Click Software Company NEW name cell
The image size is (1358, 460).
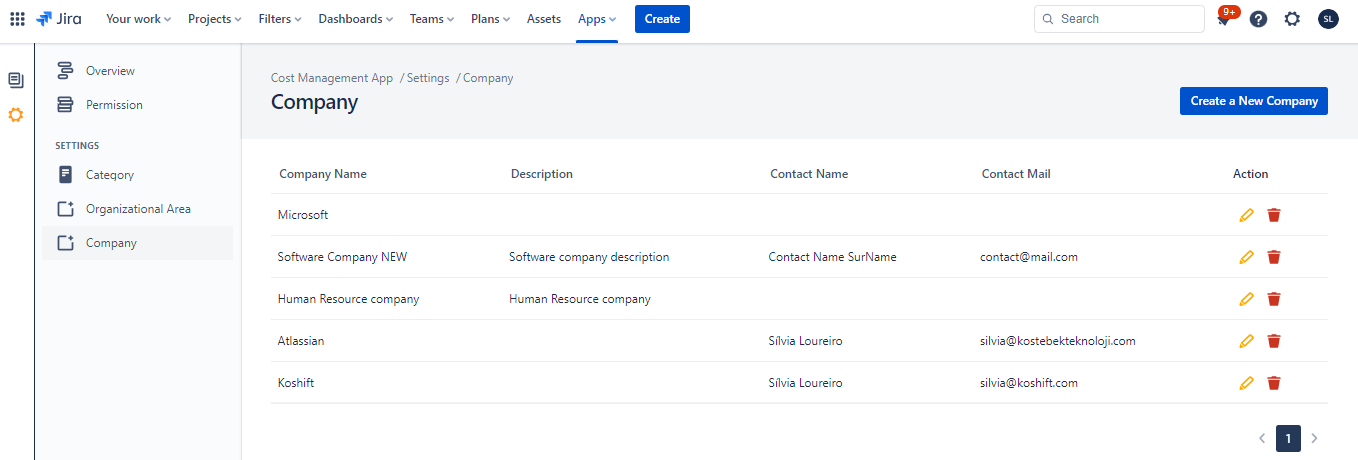point(342,257)
